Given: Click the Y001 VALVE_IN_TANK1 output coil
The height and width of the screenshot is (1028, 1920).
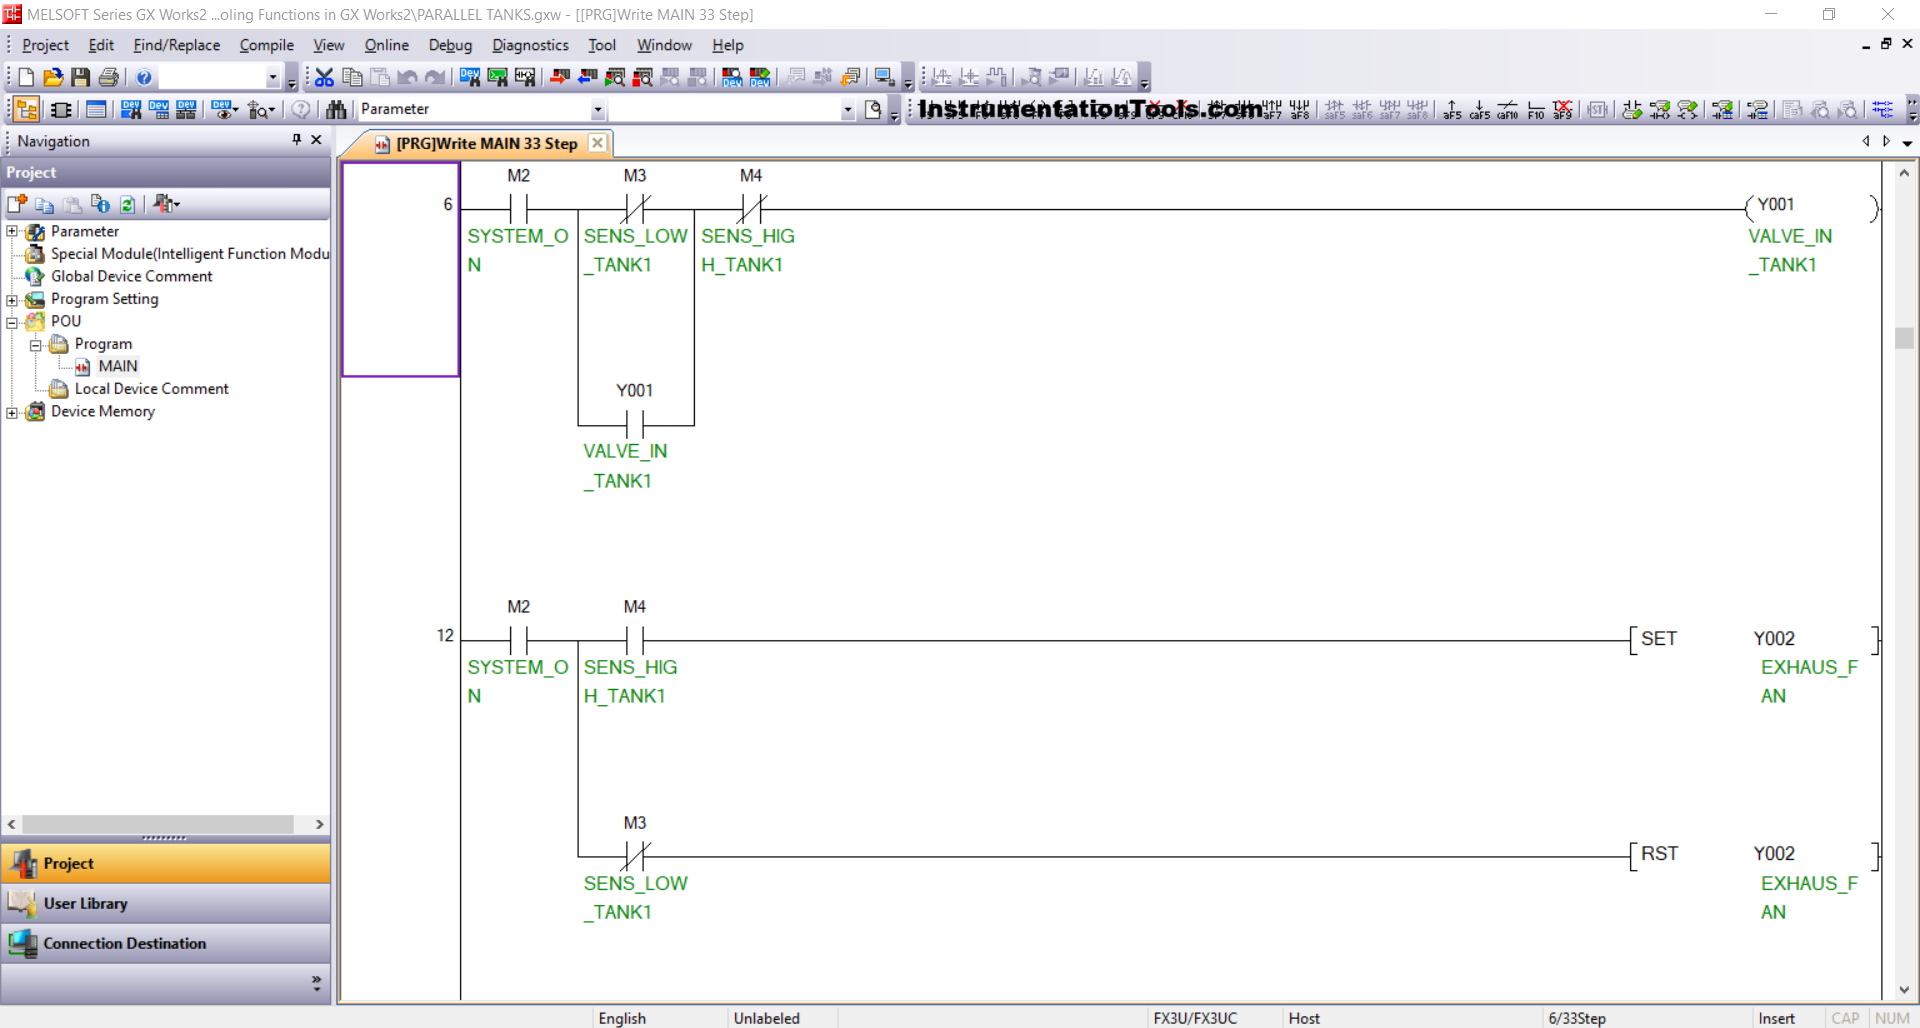Looking at the screenshot, I should pyautogui.click(x=1811, y=207).
